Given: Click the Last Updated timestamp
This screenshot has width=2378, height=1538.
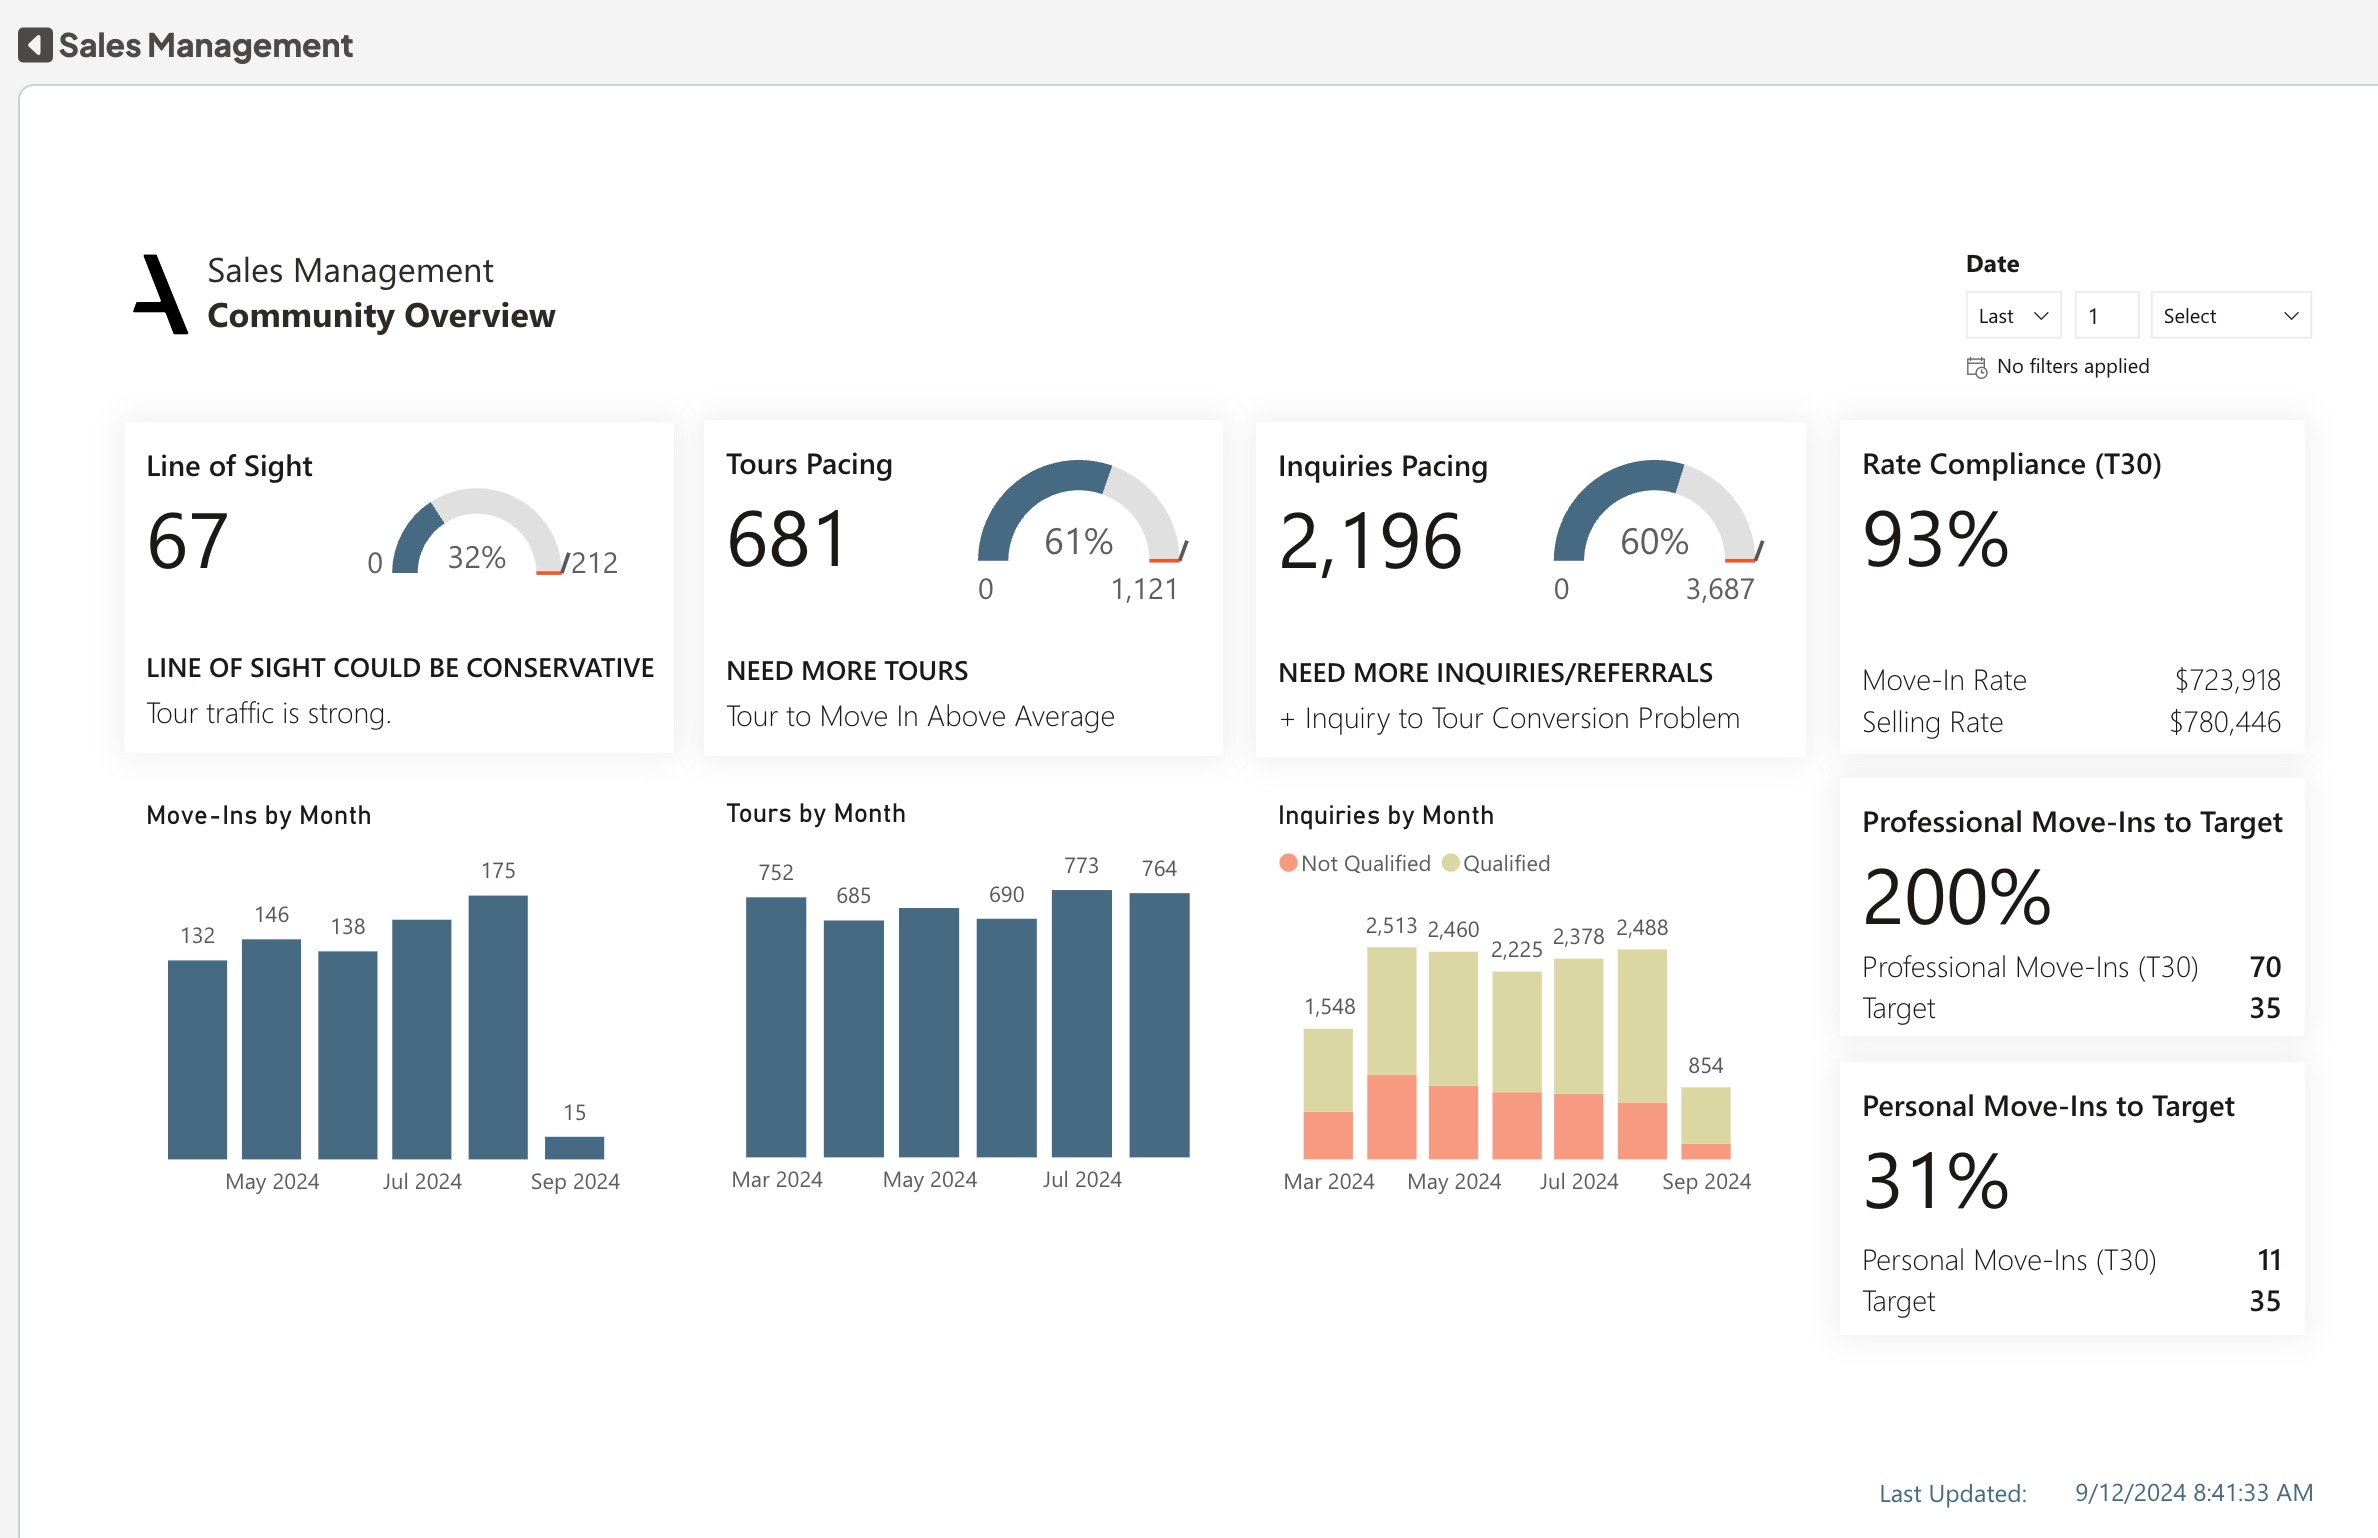Looking at the screenshot, I should (2193, 1492).
